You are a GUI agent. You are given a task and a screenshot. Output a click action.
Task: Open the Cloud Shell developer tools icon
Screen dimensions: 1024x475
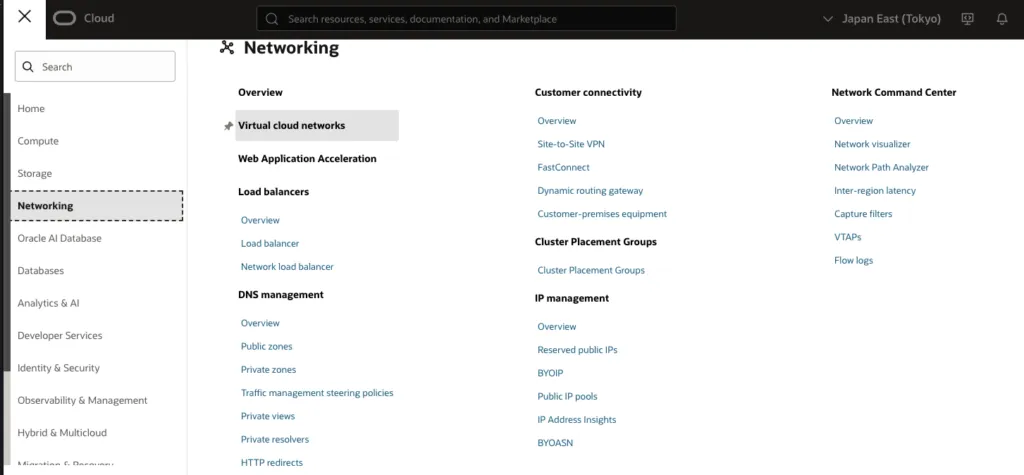click(968, 19)
